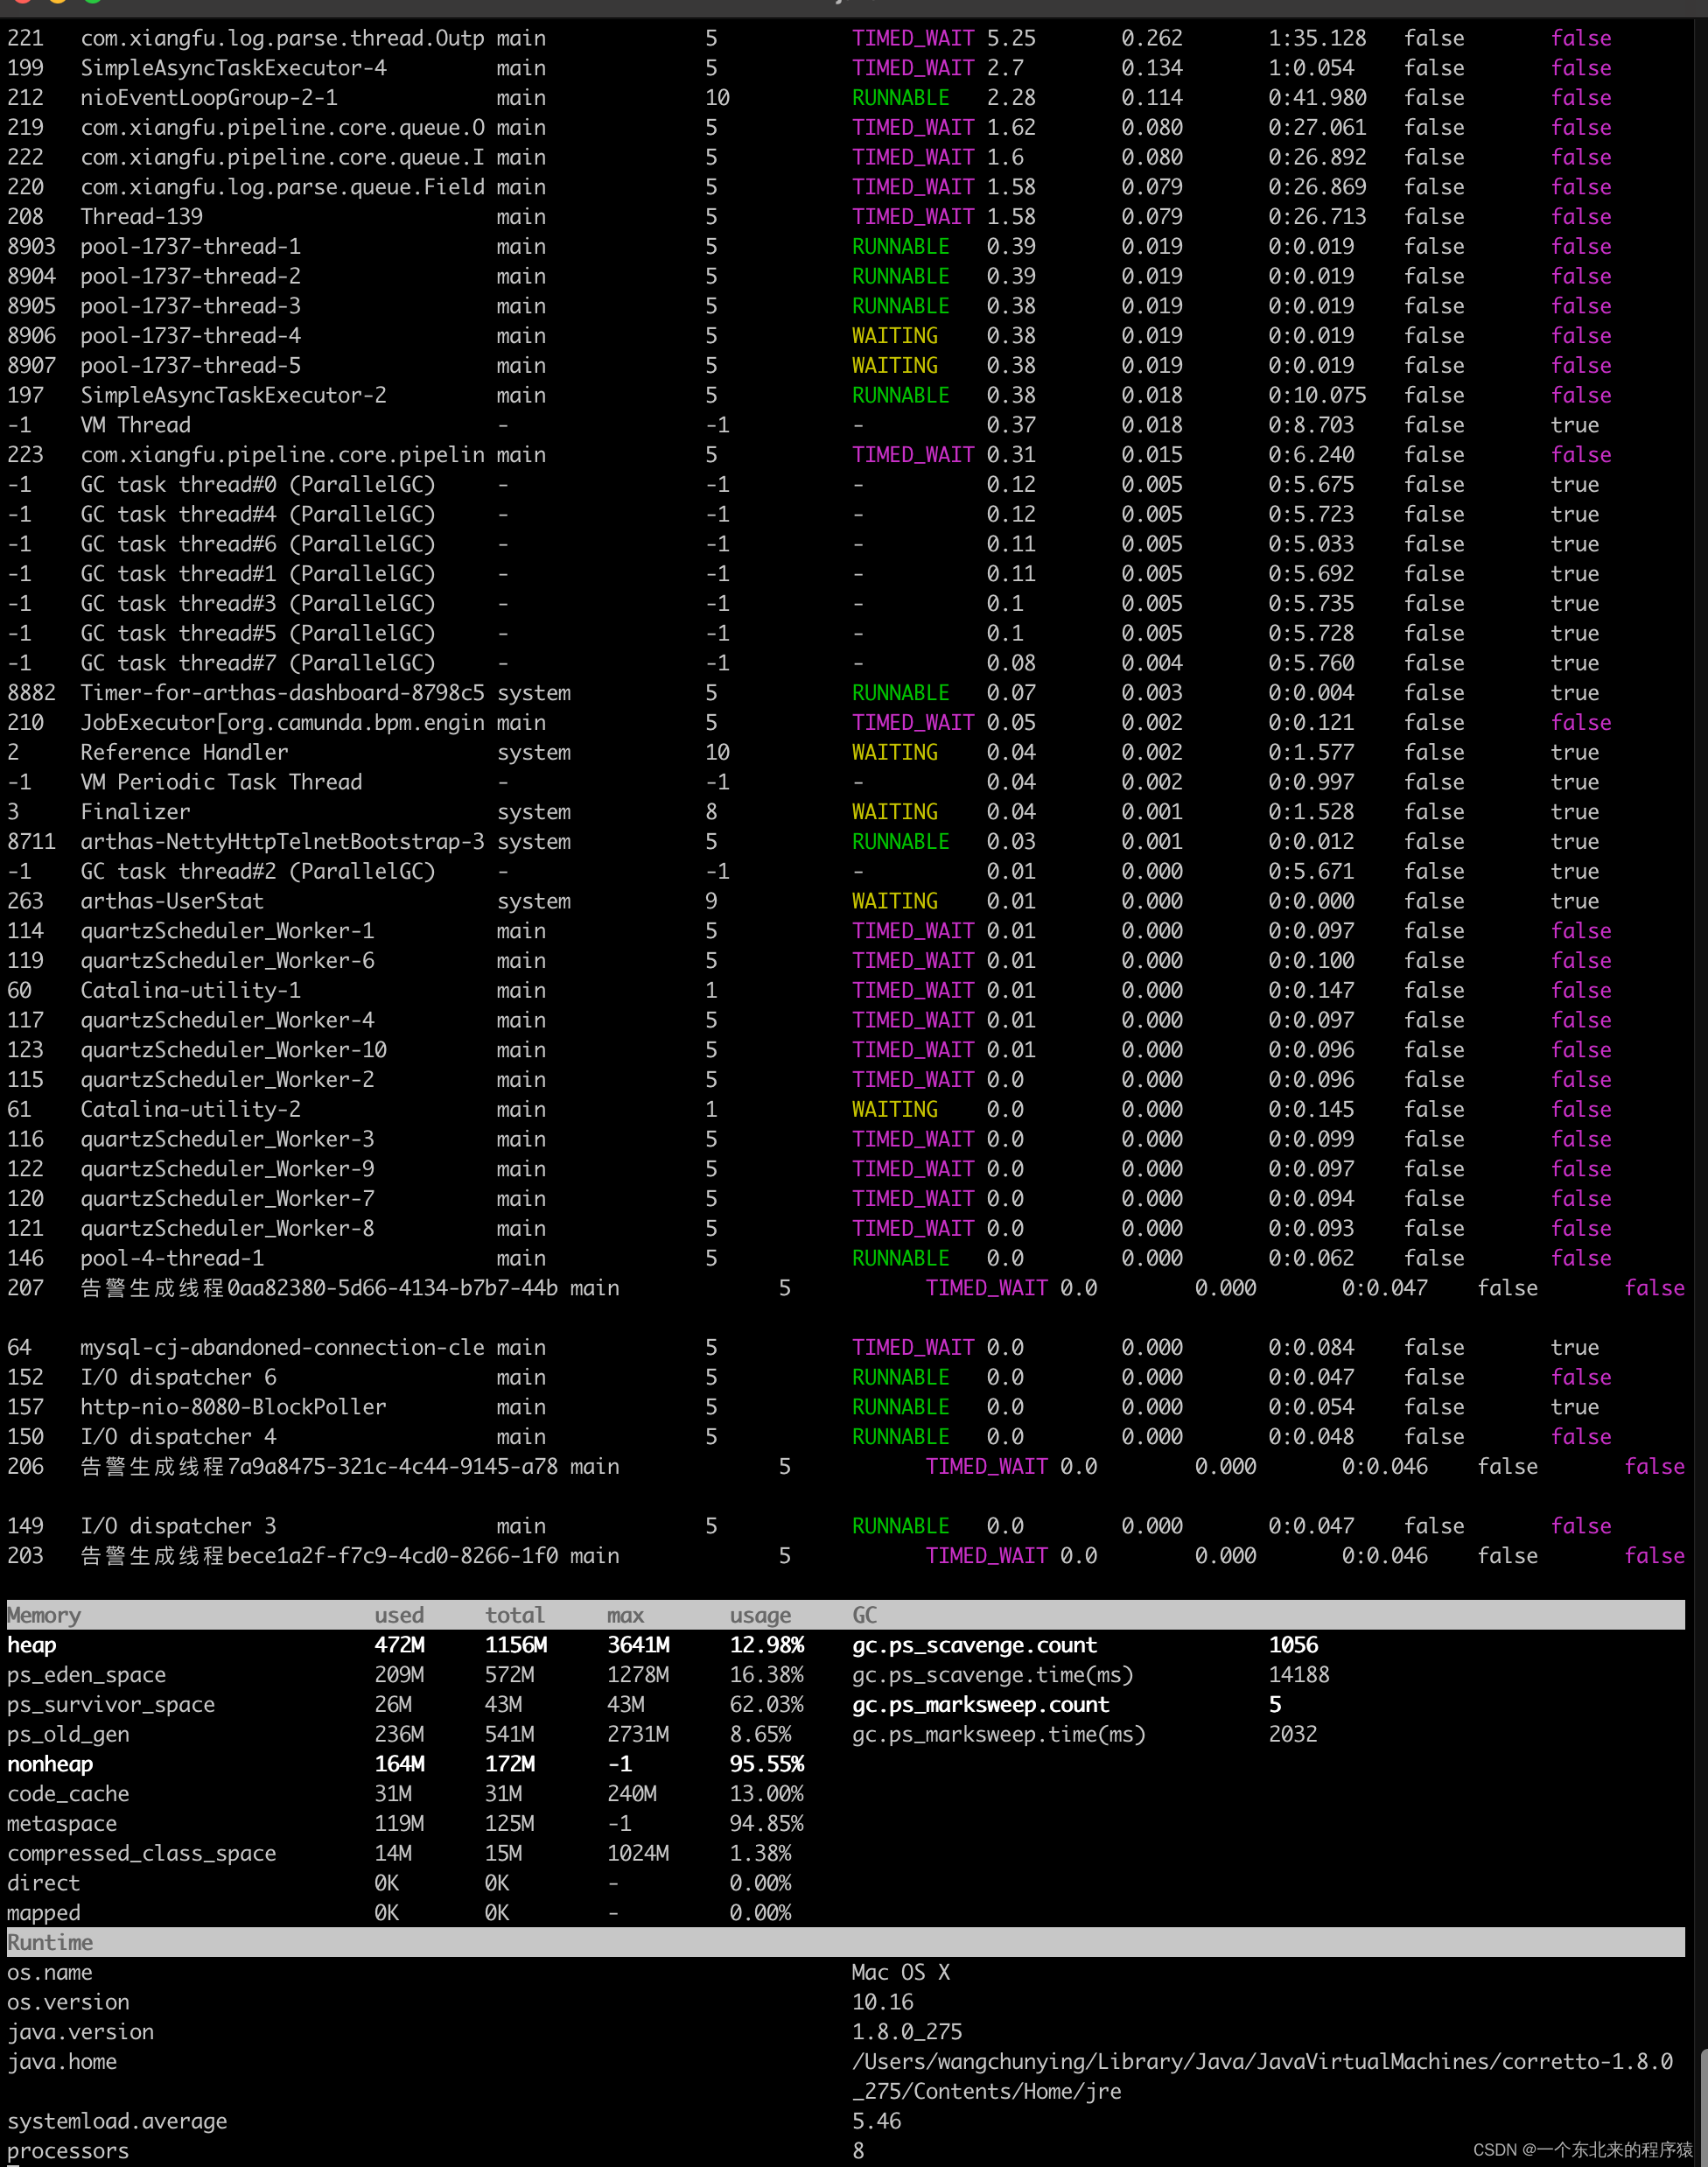The image size is (1708, 2167).
Task: Select scavenge time value 14188
Action: (1299, 1675)
